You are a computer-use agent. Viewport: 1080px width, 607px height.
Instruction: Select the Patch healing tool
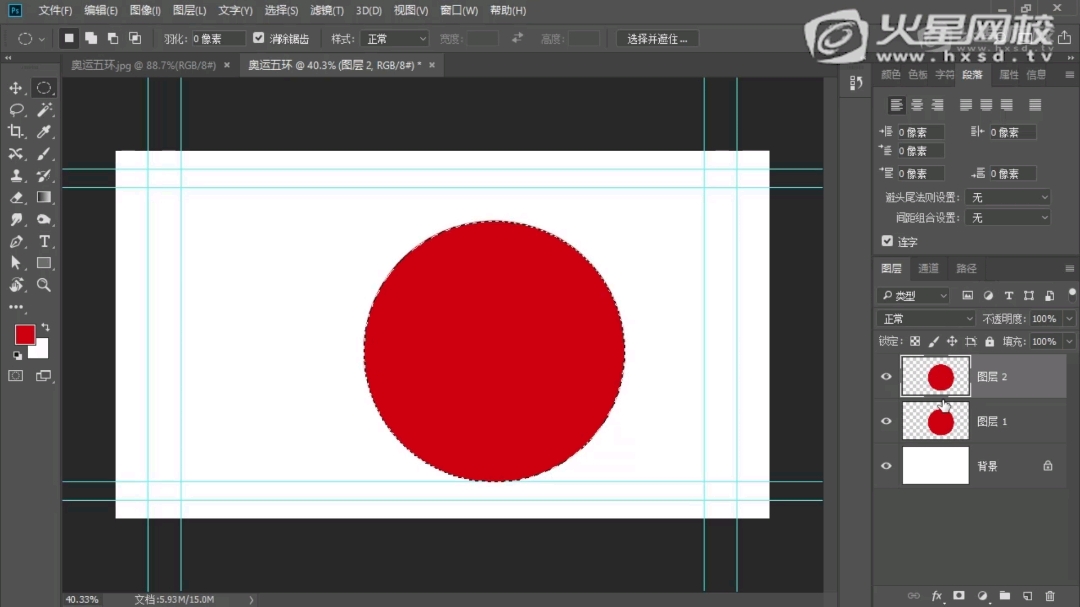point(16,154)
